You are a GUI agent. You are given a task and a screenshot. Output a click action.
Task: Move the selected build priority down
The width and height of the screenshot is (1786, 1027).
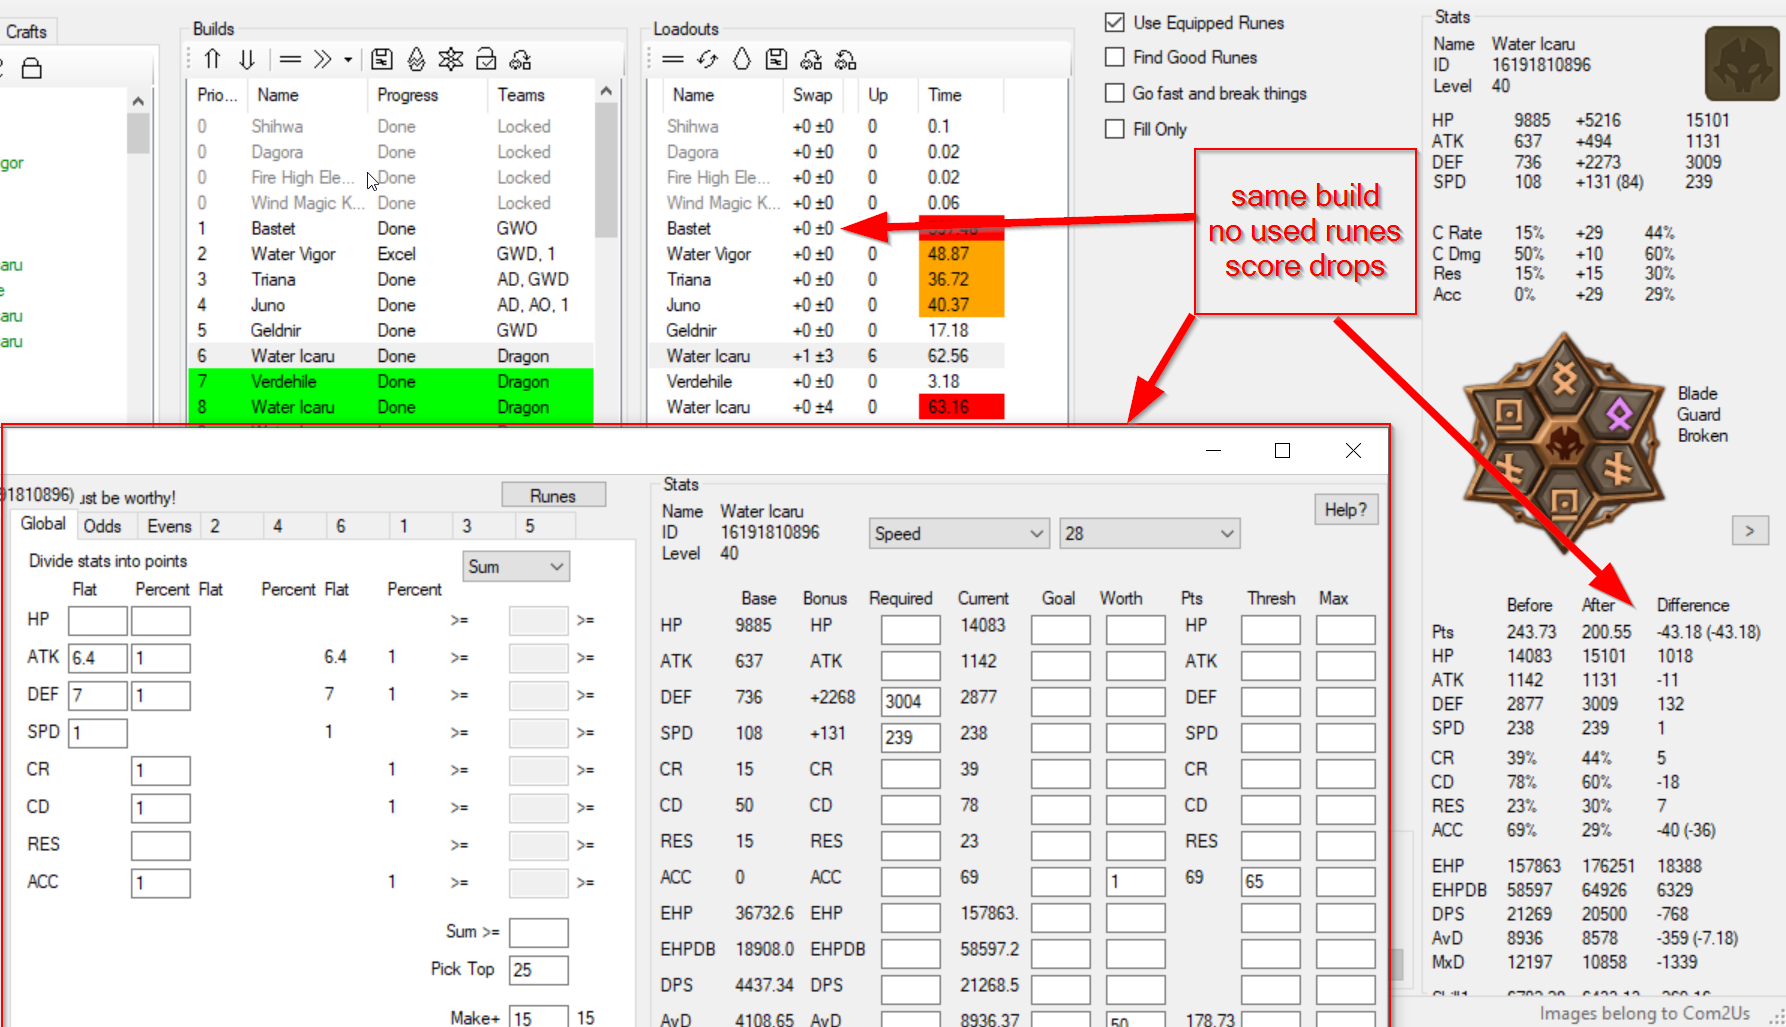click(x=247, y=59)
